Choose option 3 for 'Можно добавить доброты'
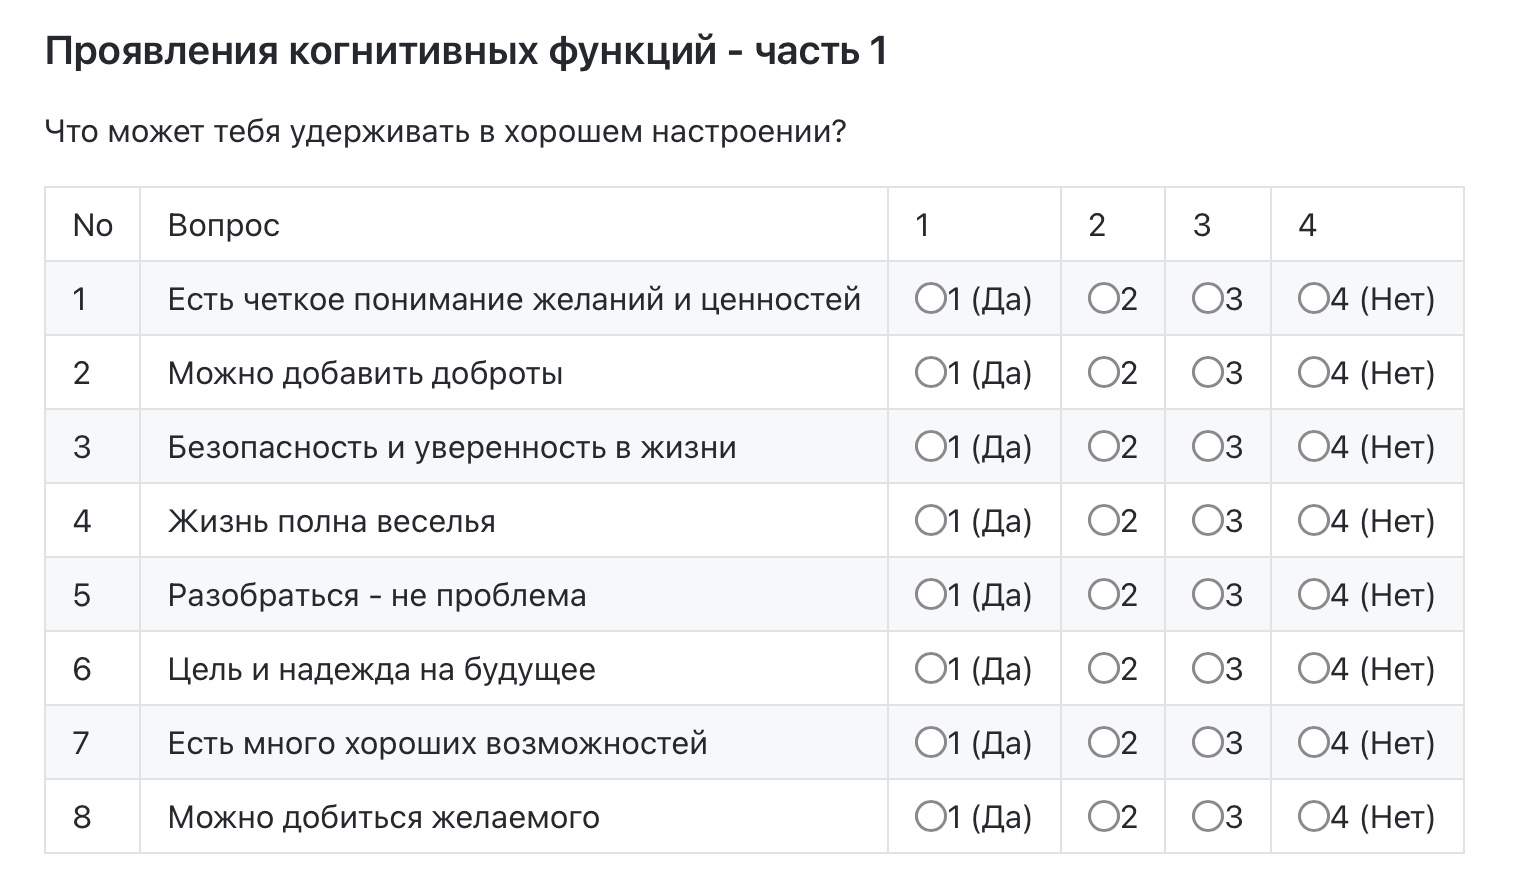This screenshot has width=1535, height=893. pyautogui.click(x=1208, y=373)
